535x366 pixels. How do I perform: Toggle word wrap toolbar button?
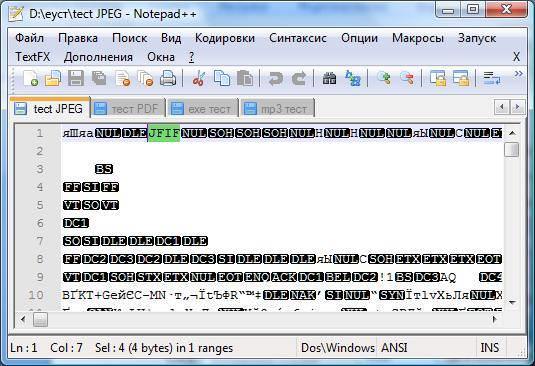coord(492,78)
